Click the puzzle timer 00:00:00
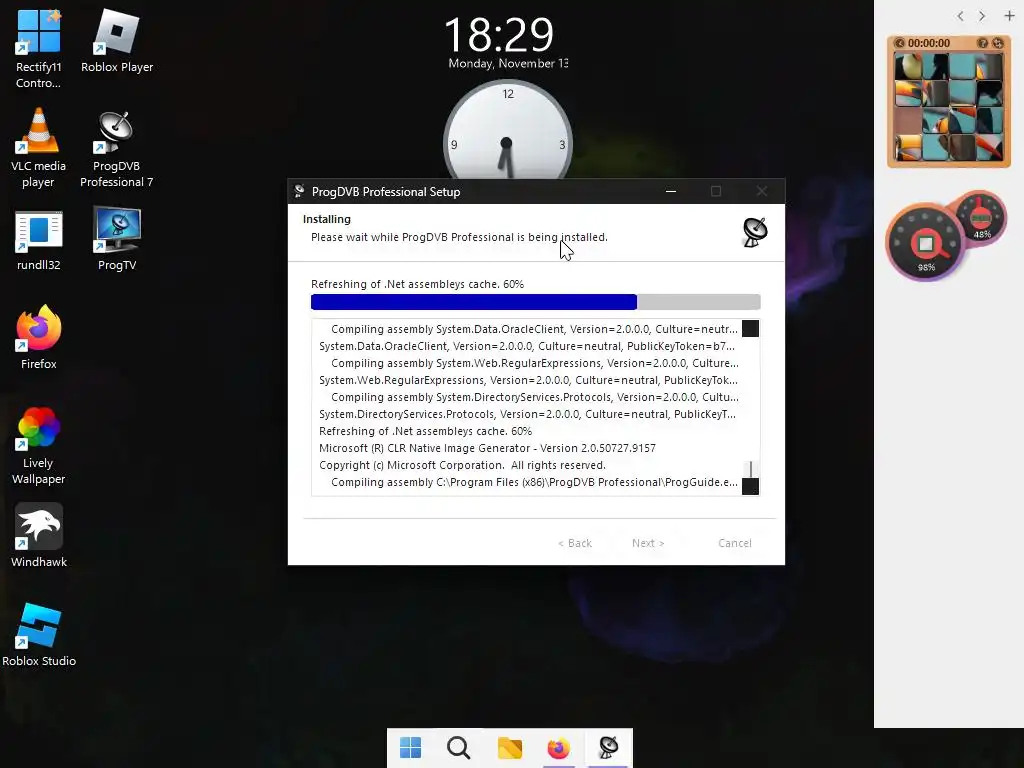The height and width of the screenshot is (768, 1024). 929,43
